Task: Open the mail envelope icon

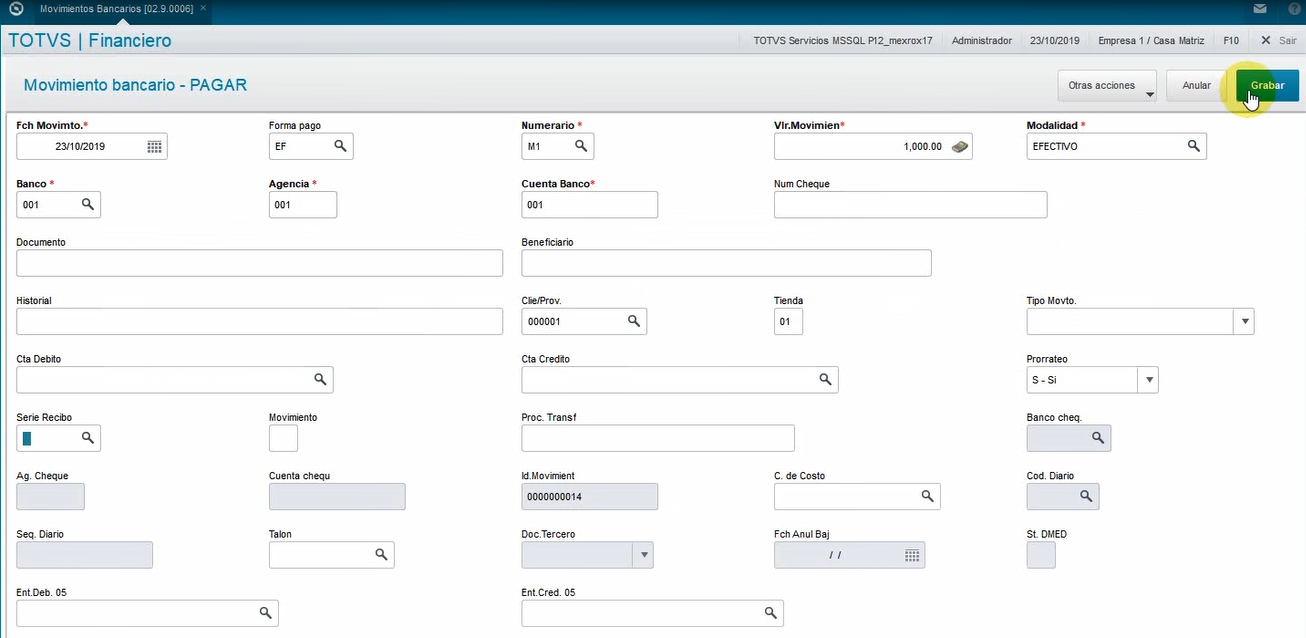Action: 1260,9
